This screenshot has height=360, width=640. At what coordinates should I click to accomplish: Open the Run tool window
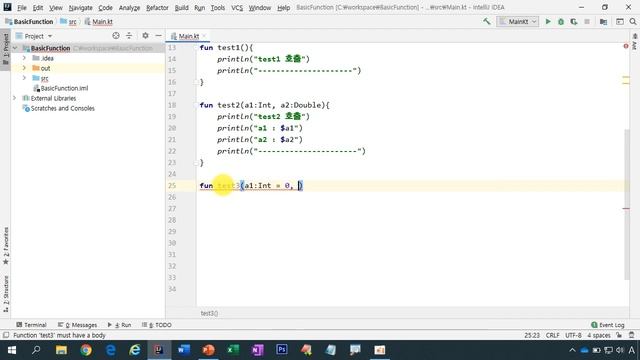pyautogui.click(x=120, y=325)
